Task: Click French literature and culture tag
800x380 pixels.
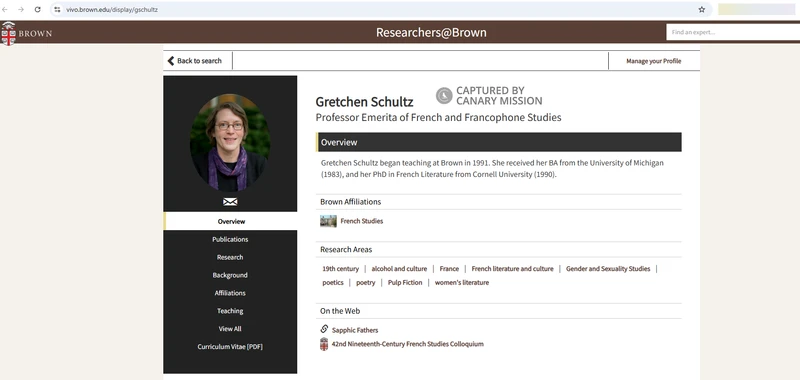Action: 512,268
